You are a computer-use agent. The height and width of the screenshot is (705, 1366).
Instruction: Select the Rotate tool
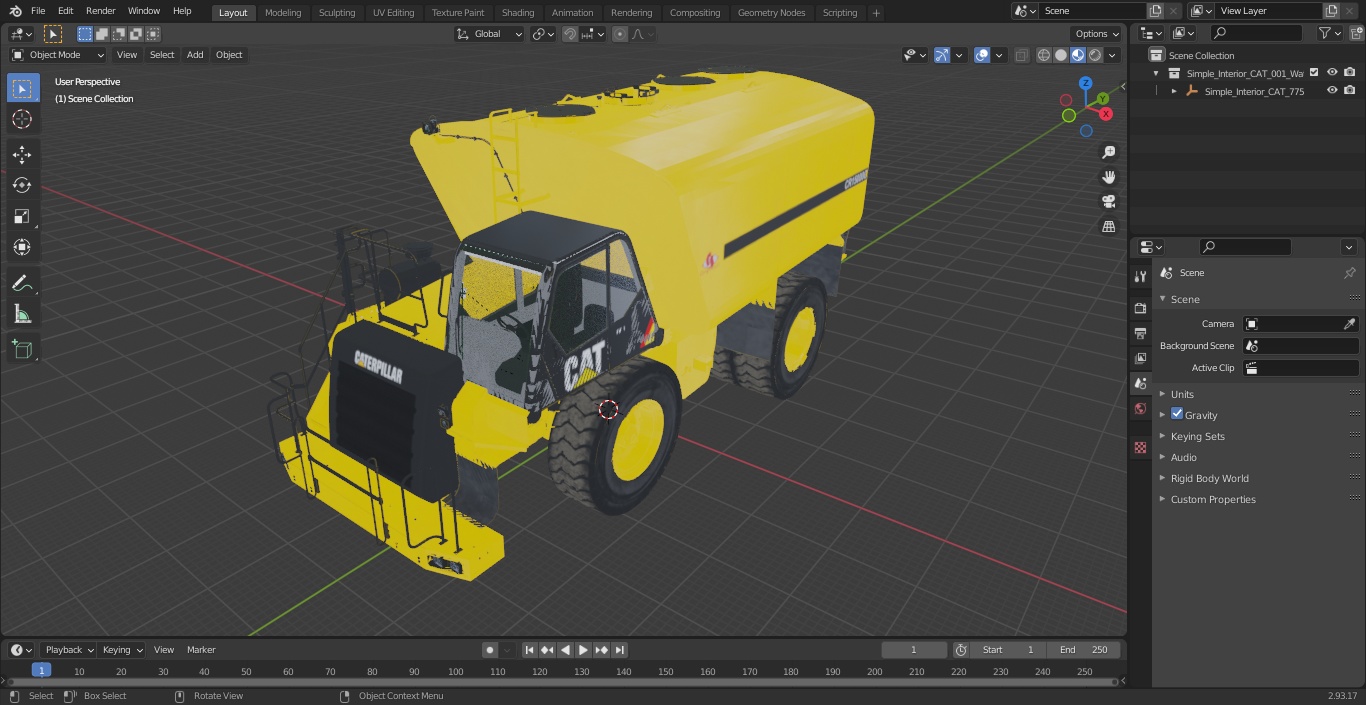[22, 185]
